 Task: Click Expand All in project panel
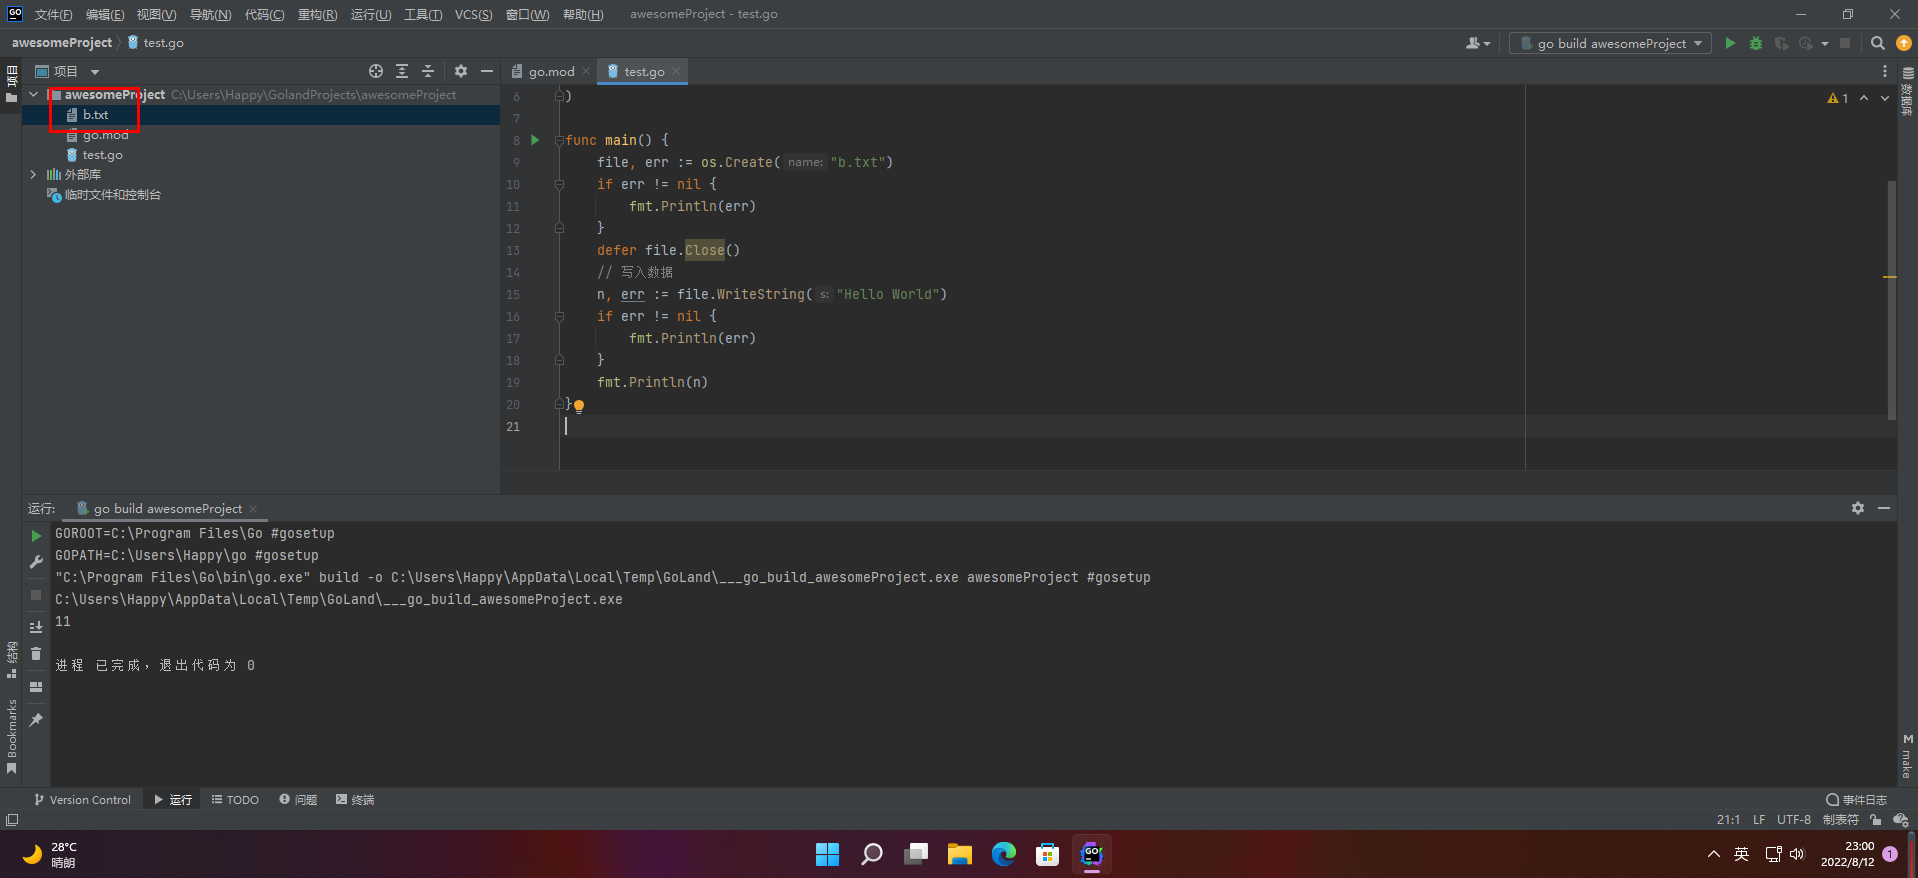[x=402, y=71]
